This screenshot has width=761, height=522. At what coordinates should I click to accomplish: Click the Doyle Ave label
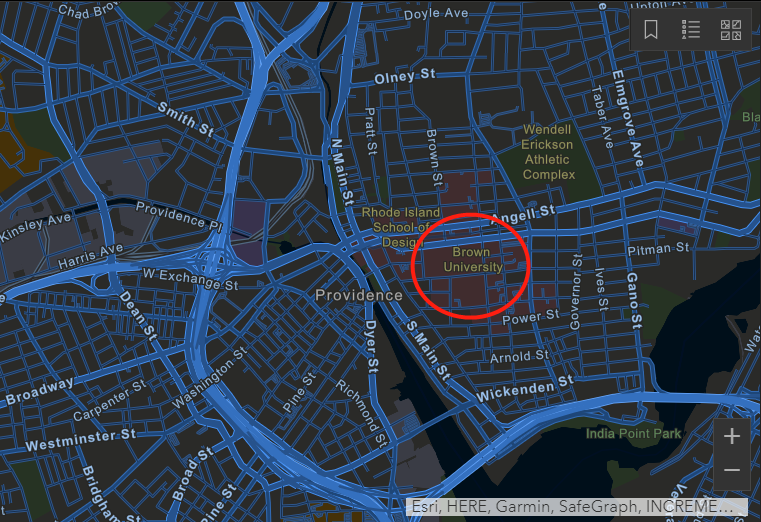click(436, 14)
